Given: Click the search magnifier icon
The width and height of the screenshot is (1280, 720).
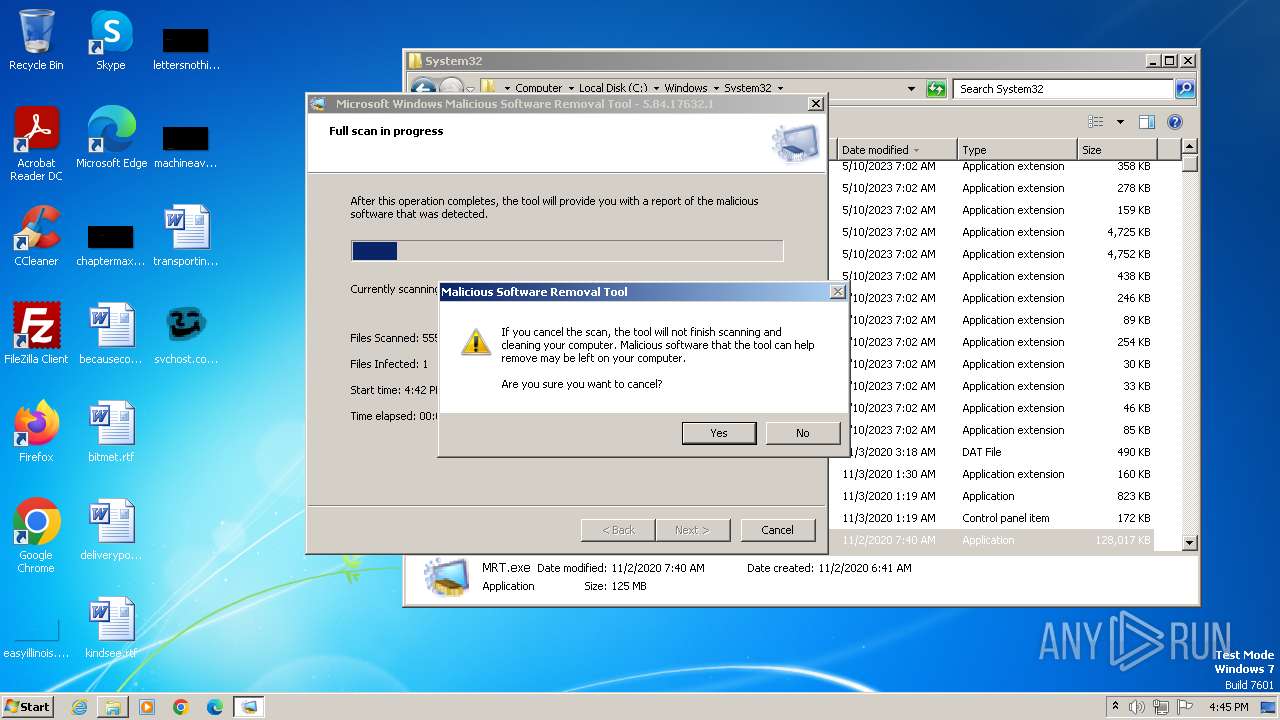Looking at the screenshot, I should click(x=1185, y=89).
